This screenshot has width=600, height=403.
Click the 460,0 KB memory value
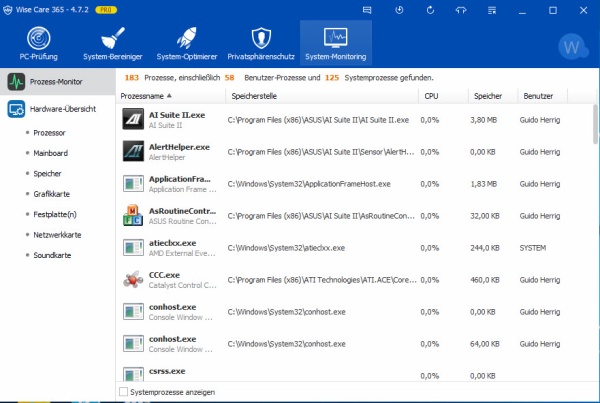tap(484, 280)
